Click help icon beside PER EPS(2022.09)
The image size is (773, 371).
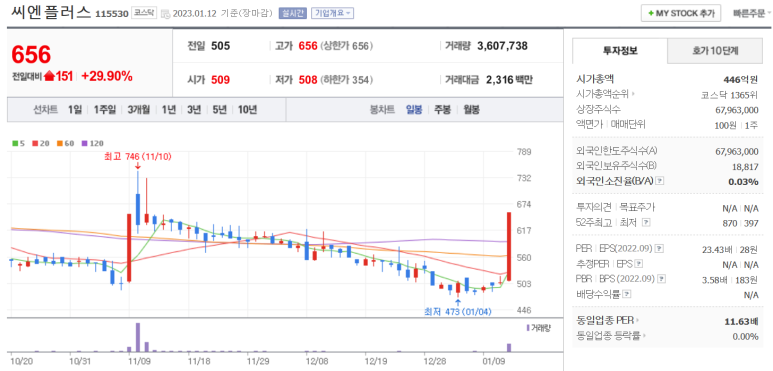tap(660, 248)
